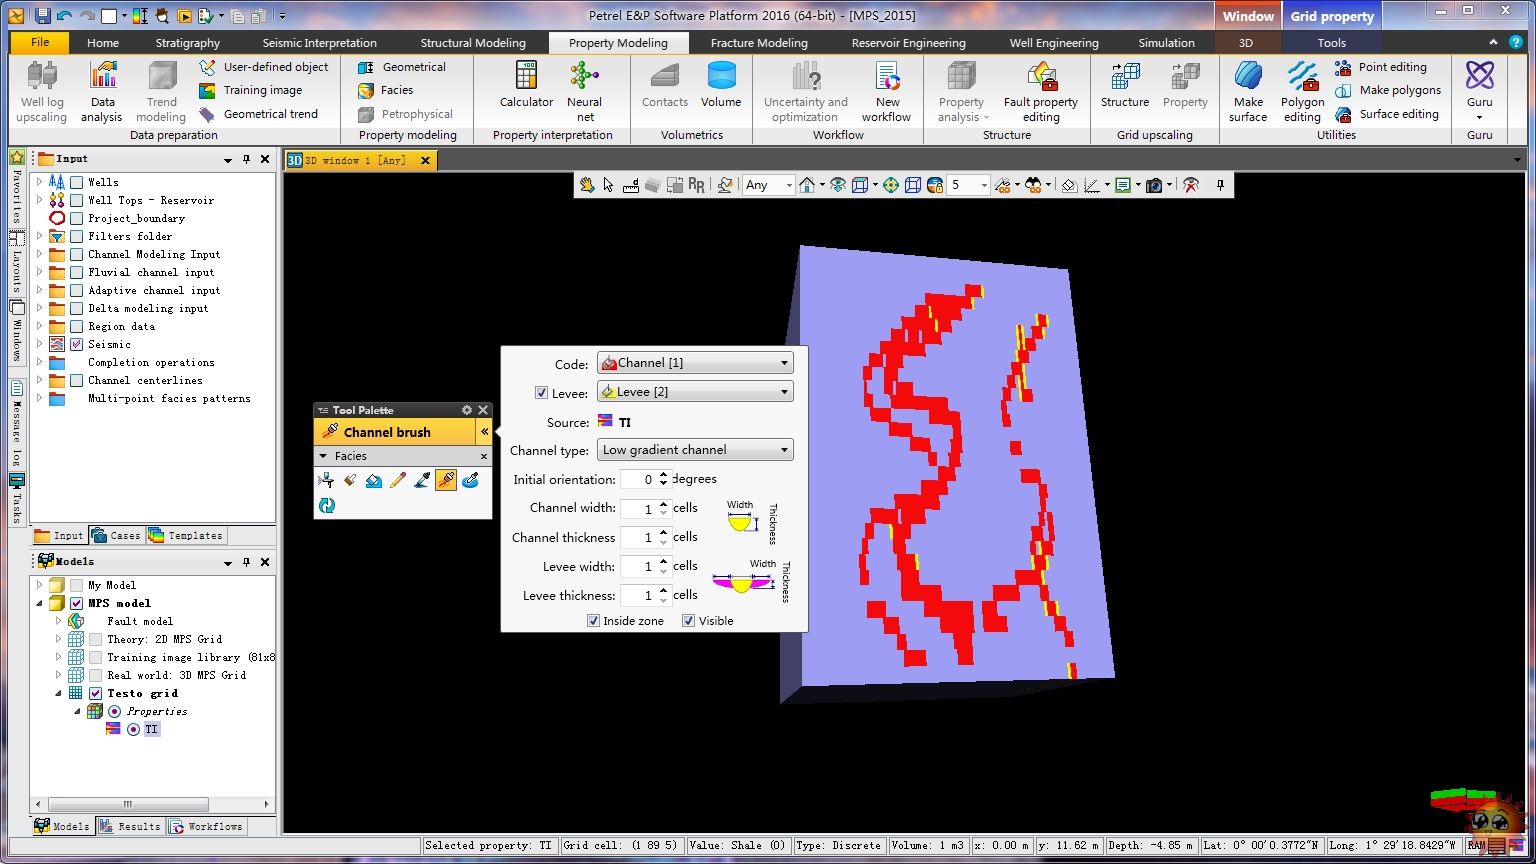
Task: Switch to the Seismic Interpretation tab
Action: pos(320,43)
